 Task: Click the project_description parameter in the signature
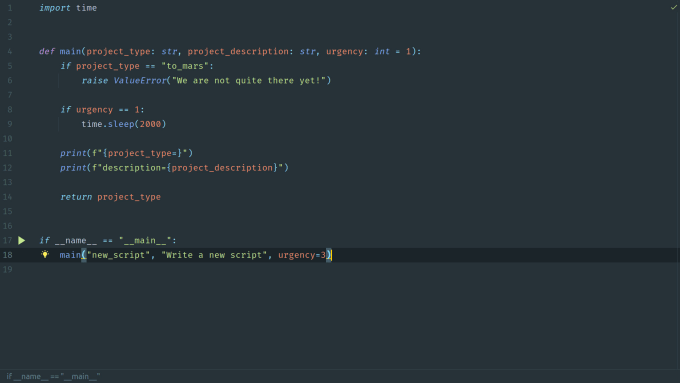point(238,51)
